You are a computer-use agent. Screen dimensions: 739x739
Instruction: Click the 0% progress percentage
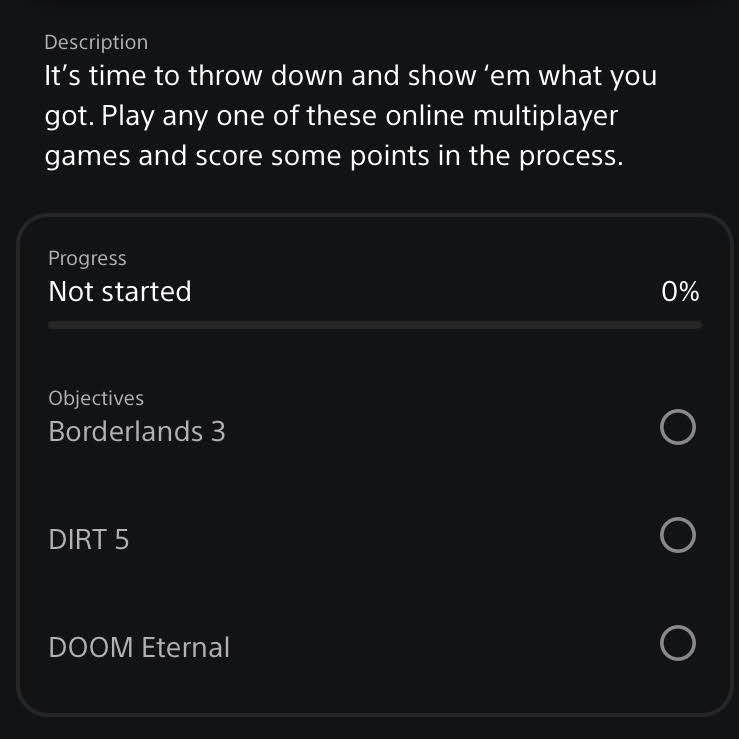coord(680,292)
